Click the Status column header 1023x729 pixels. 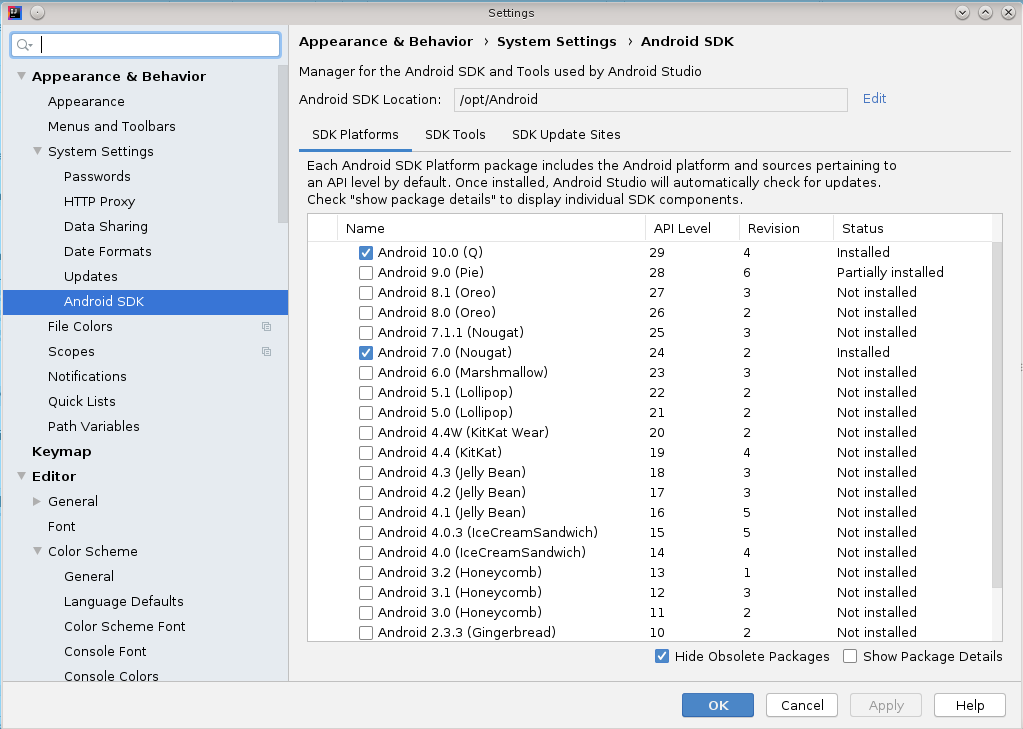click(x=913, y=228)
